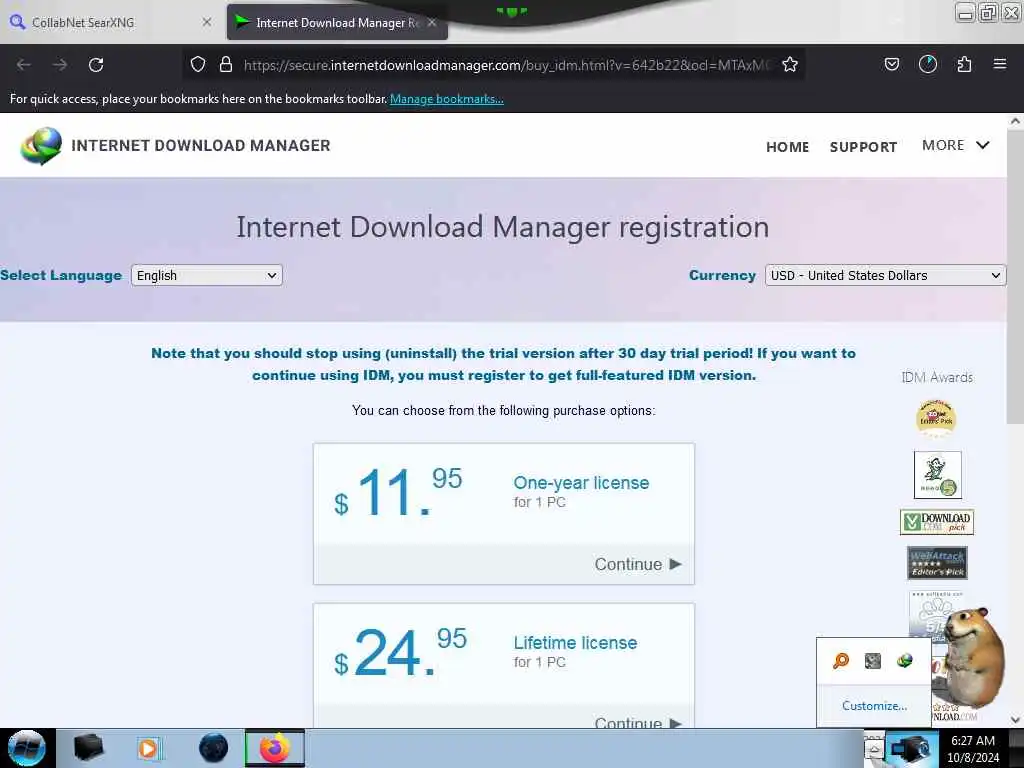Open the Firefox hamburger application menu
Screen dimensions: 1024x768
[x=1000, y=64]
